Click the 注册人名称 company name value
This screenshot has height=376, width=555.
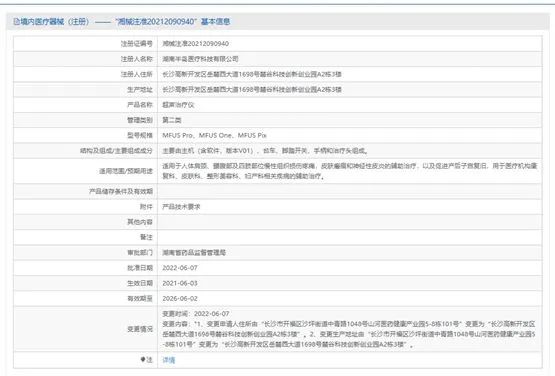[200, 59]
